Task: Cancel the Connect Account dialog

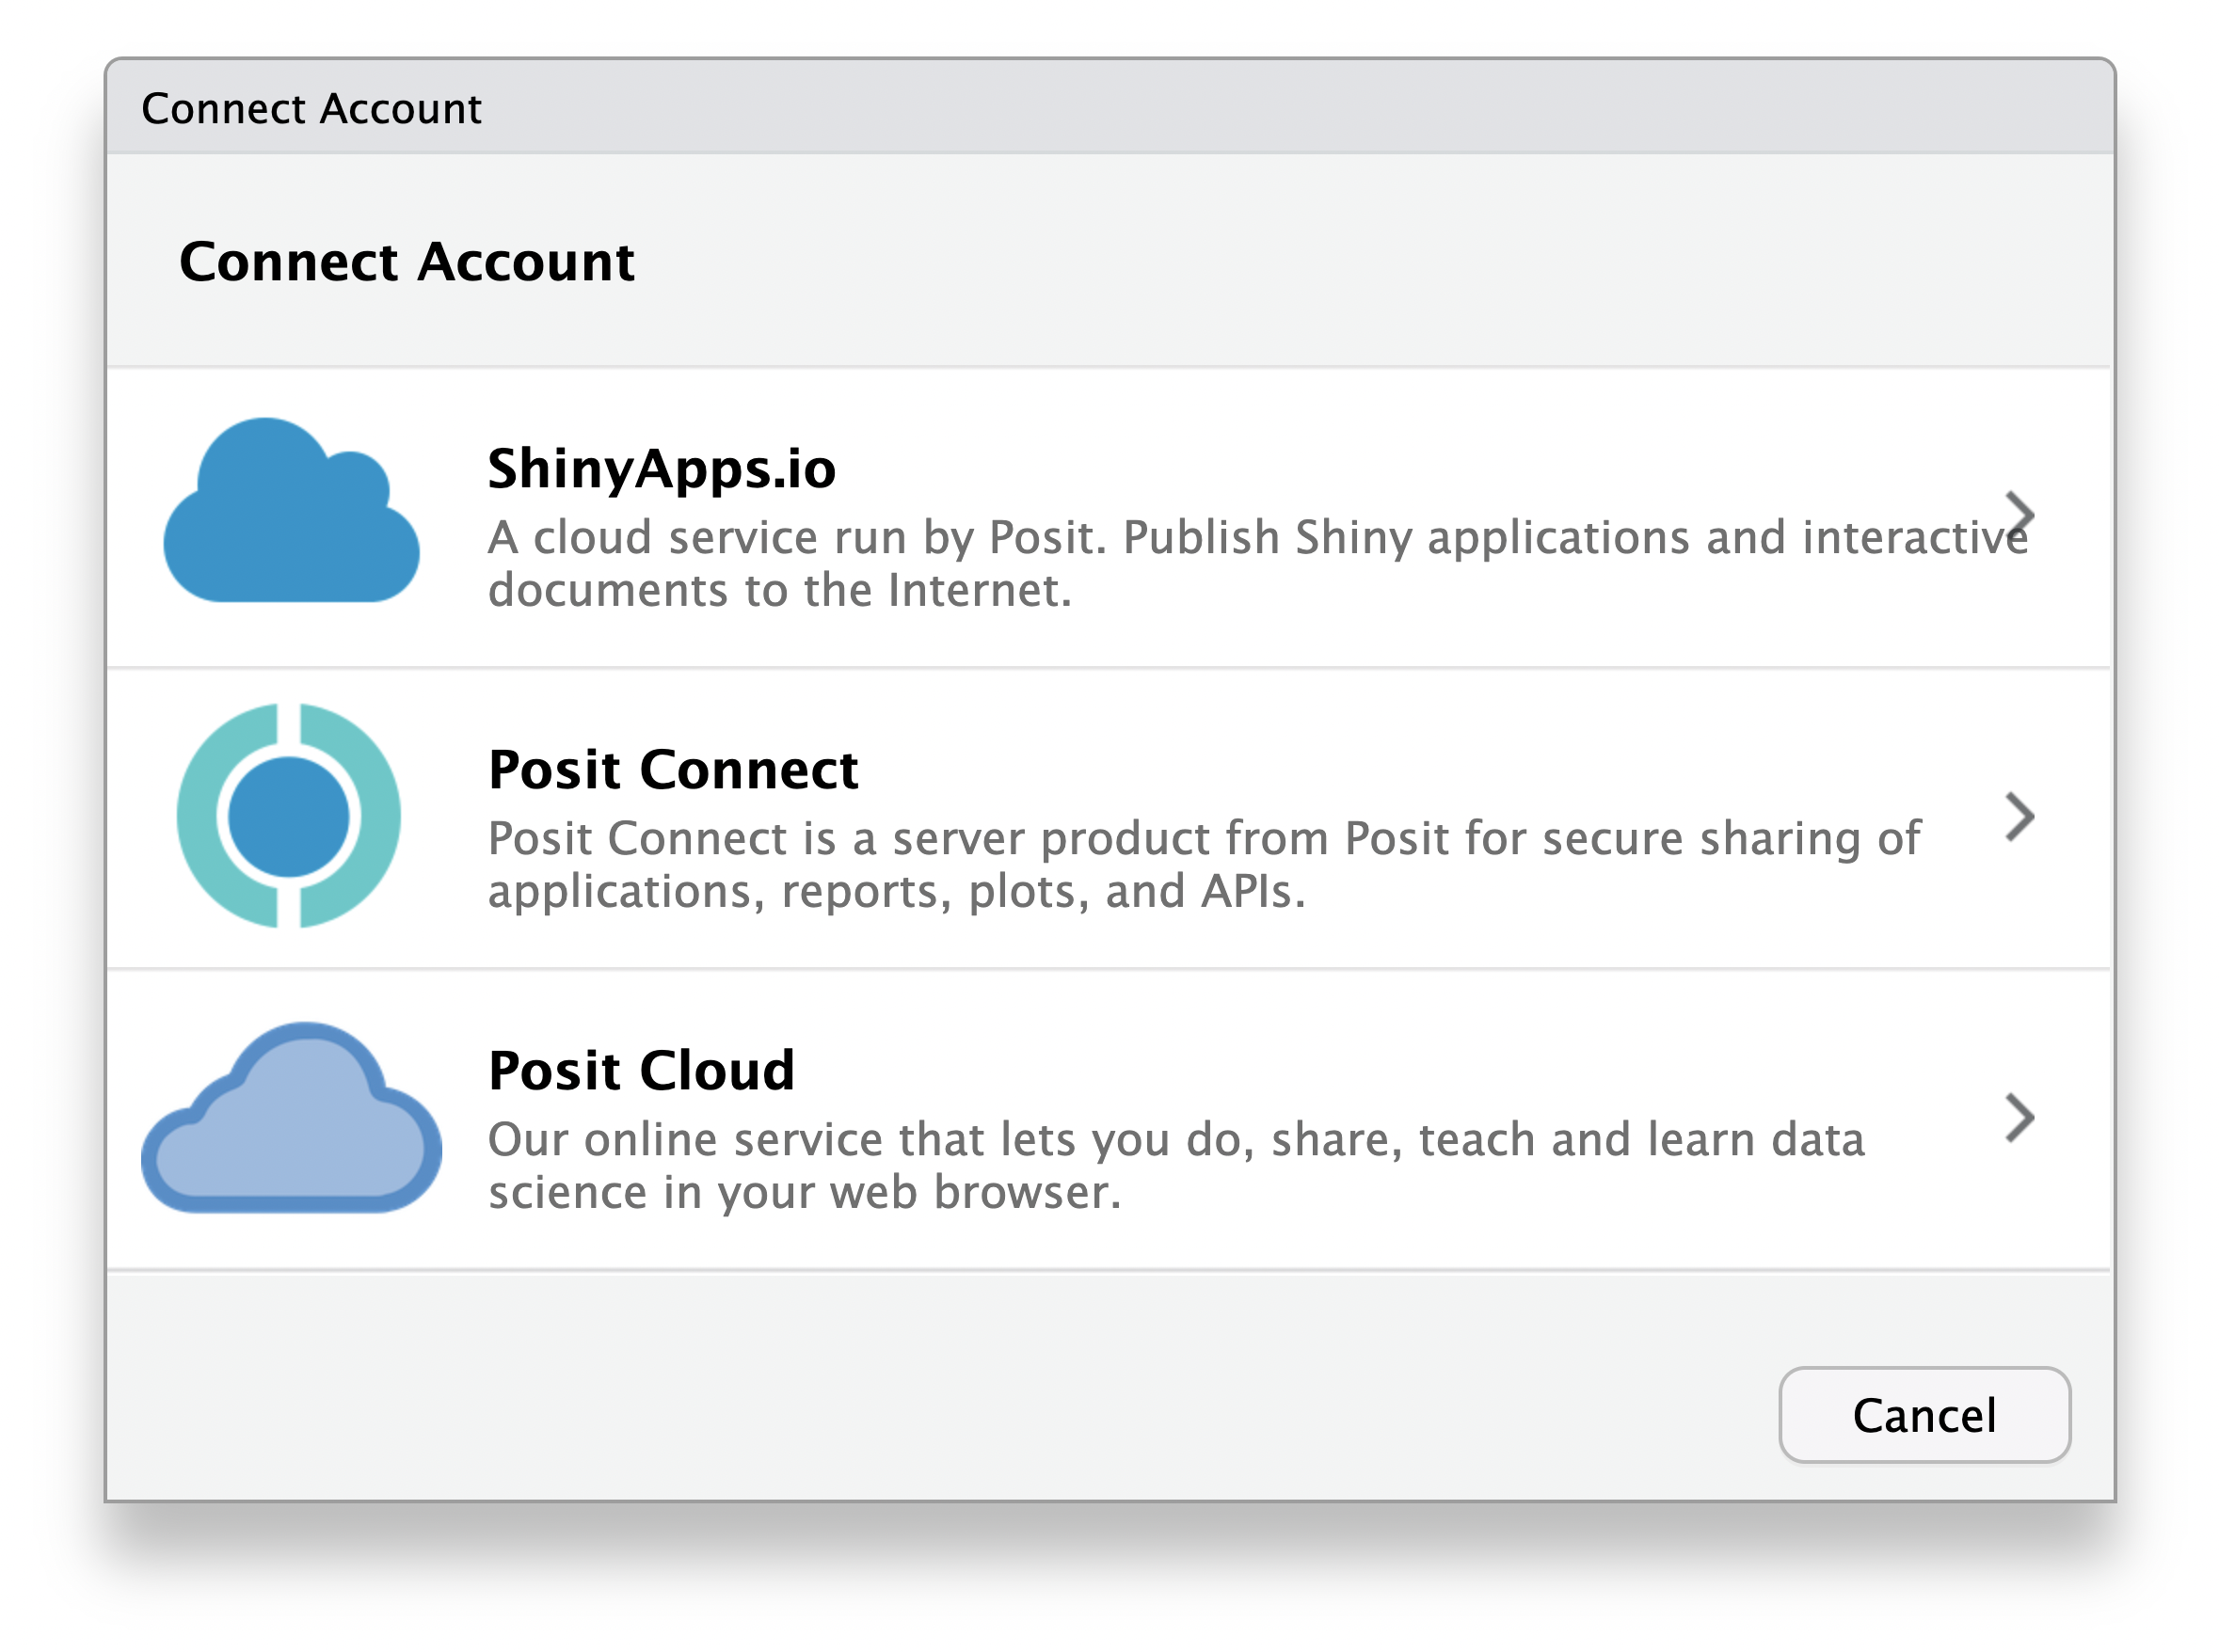Action: pyautogui.click(x=1924, y=1415)
